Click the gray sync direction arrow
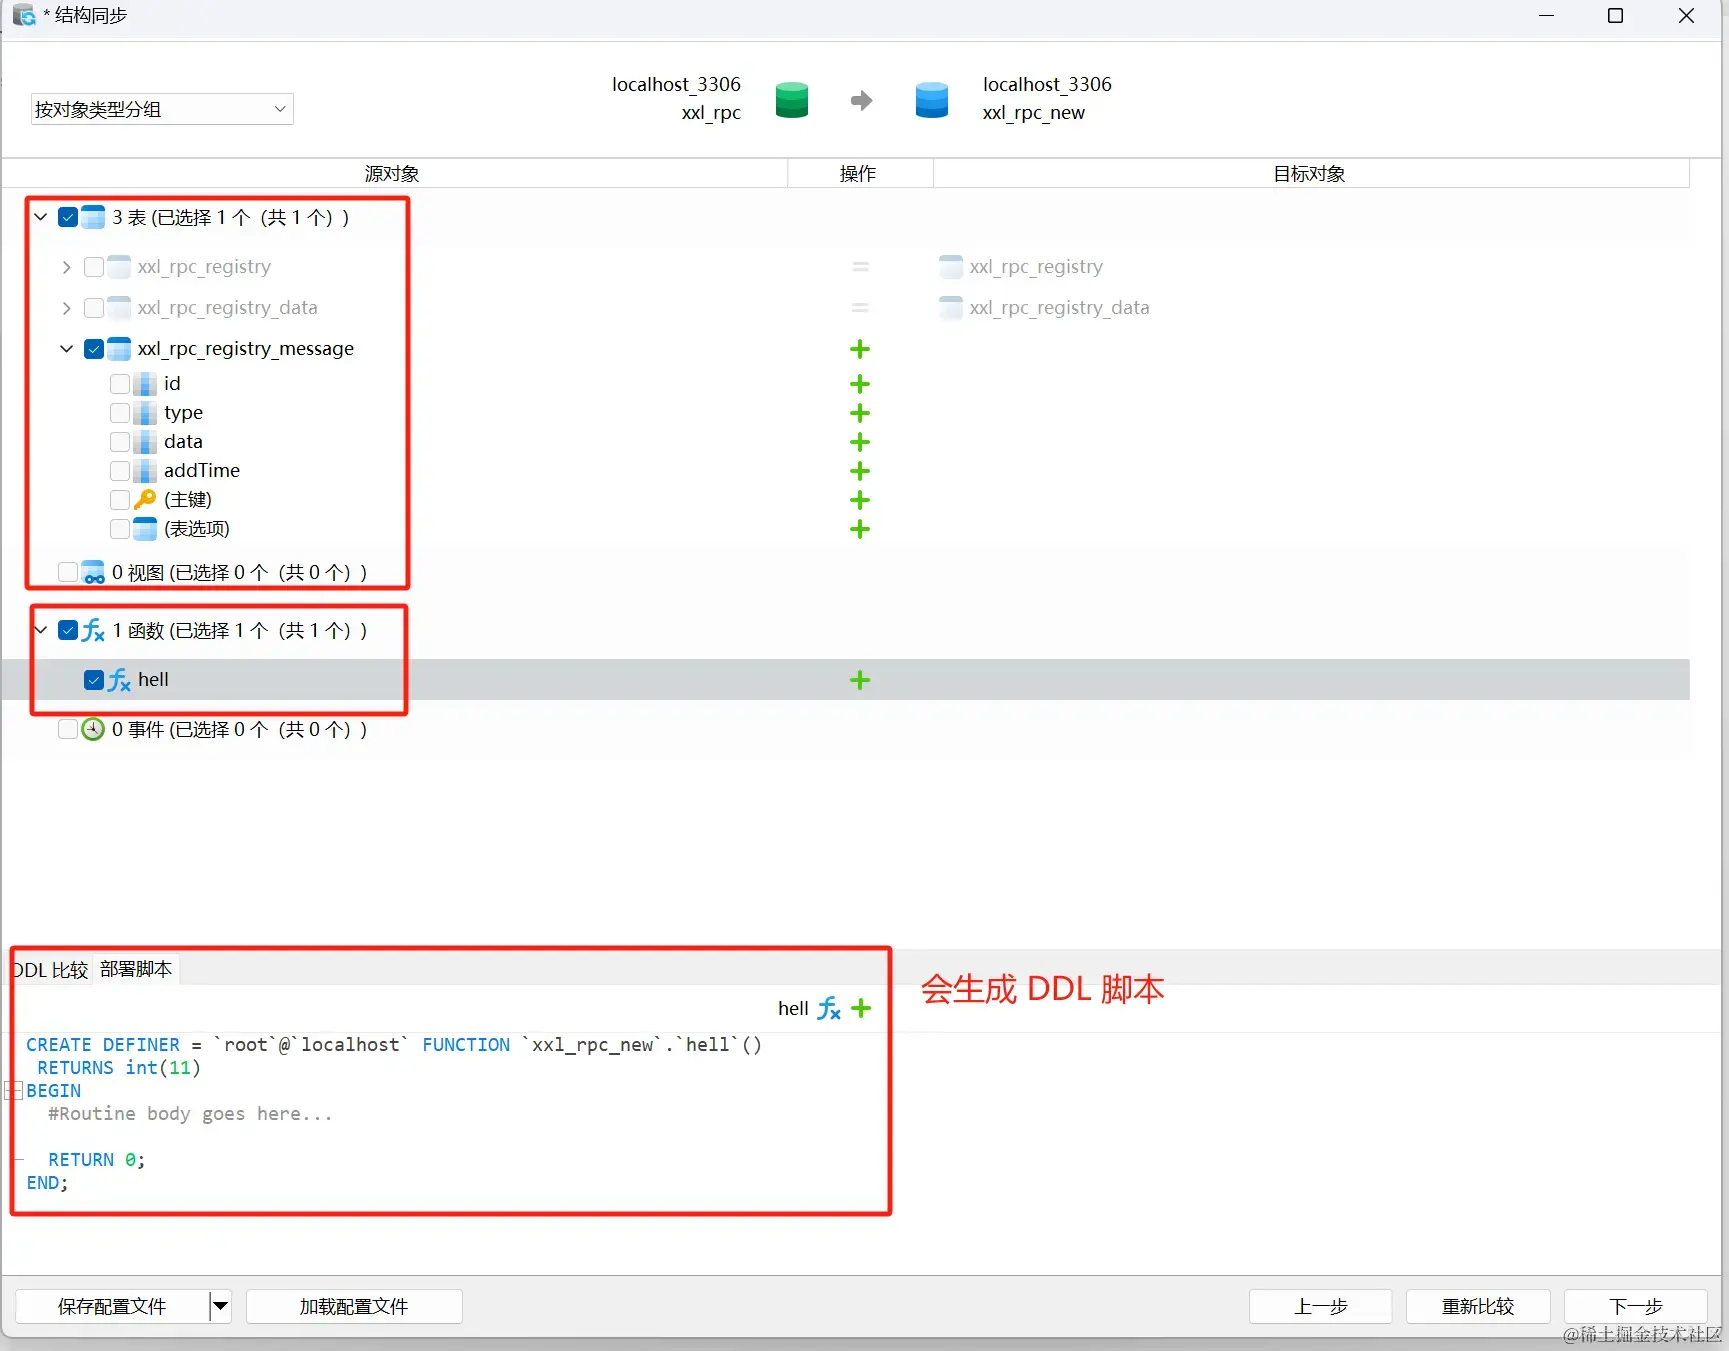This screenshot has height=1351, width=1729. [x=861, y=100]
